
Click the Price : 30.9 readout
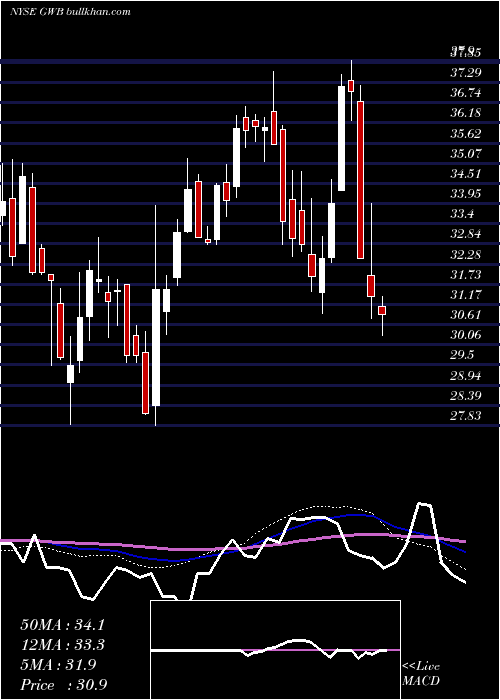(x=63, y=685)
